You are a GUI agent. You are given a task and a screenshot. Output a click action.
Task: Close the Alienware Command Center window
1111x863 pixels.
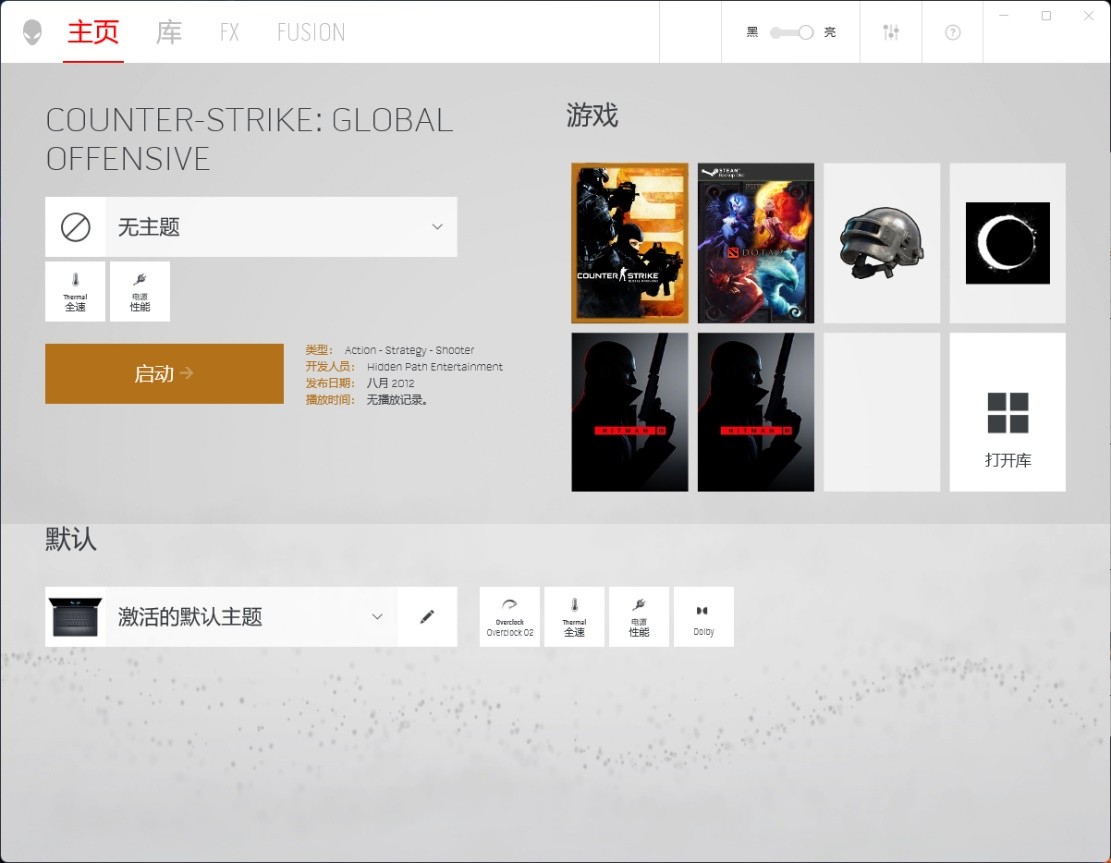[1088, 16]
